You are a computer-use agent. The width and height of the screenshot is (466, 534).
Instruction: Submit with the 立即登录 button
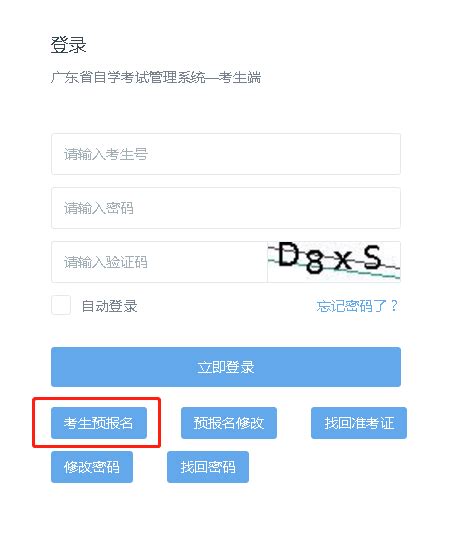226,367
